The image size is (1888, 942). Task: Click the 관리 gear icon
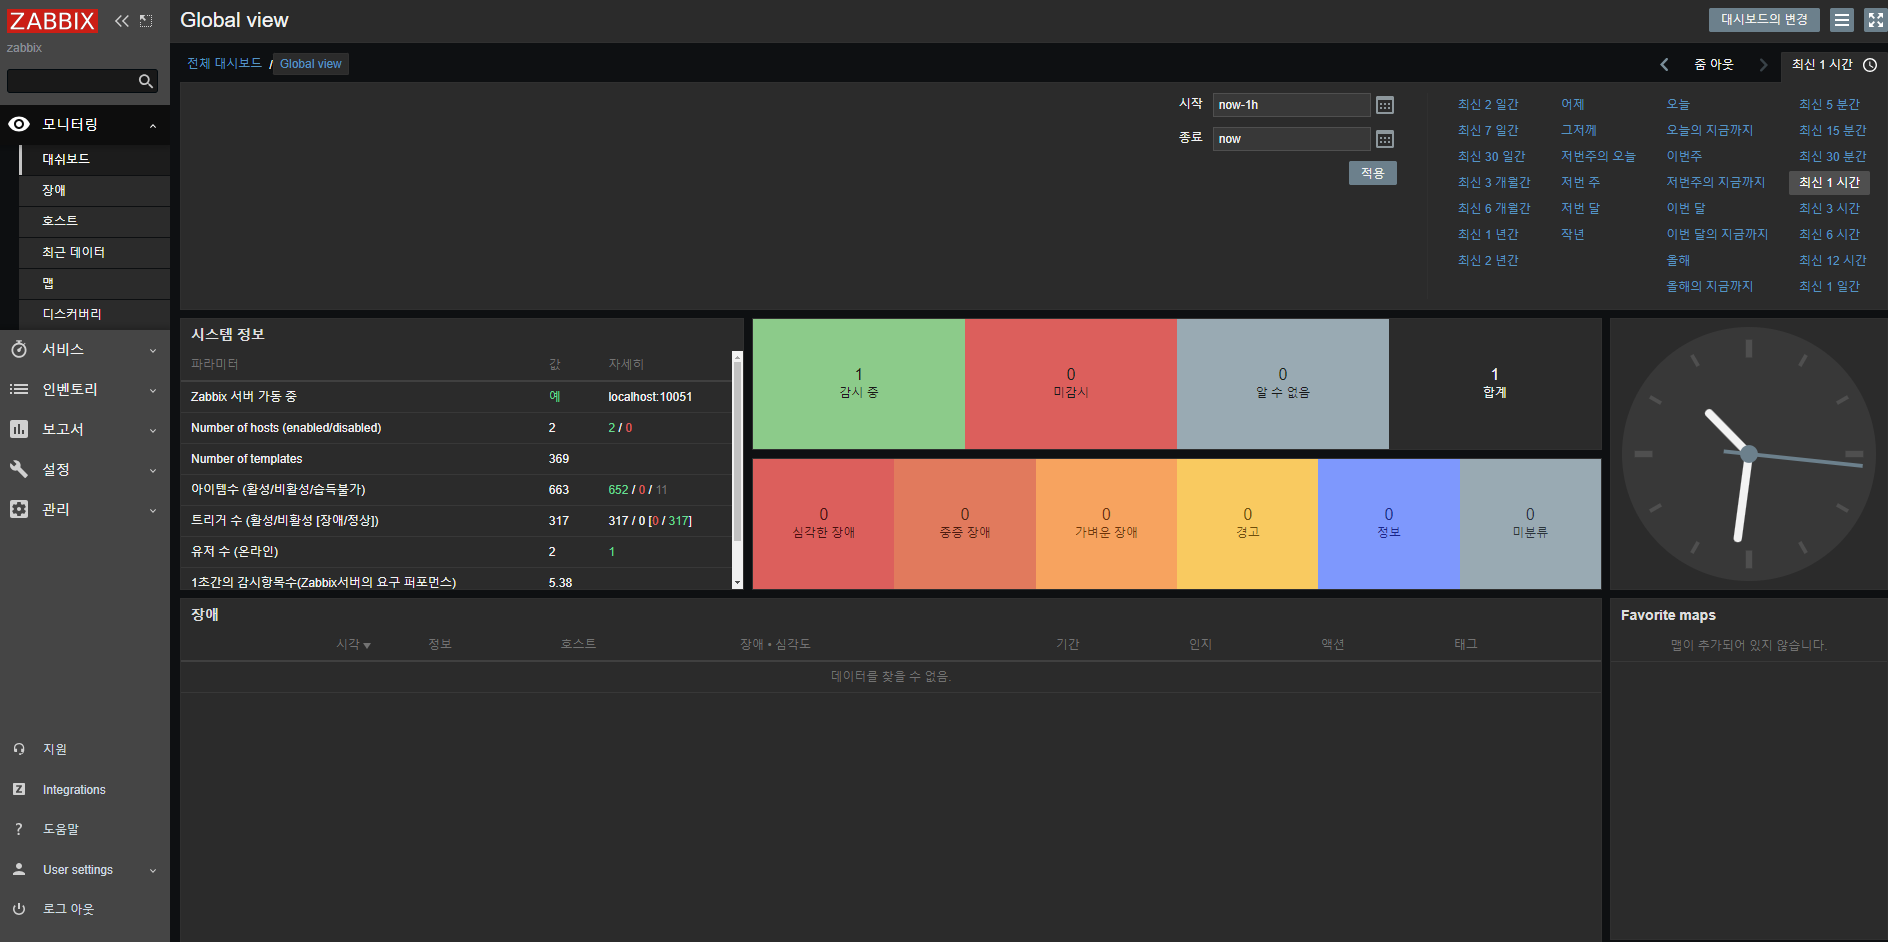click(19, 509)
